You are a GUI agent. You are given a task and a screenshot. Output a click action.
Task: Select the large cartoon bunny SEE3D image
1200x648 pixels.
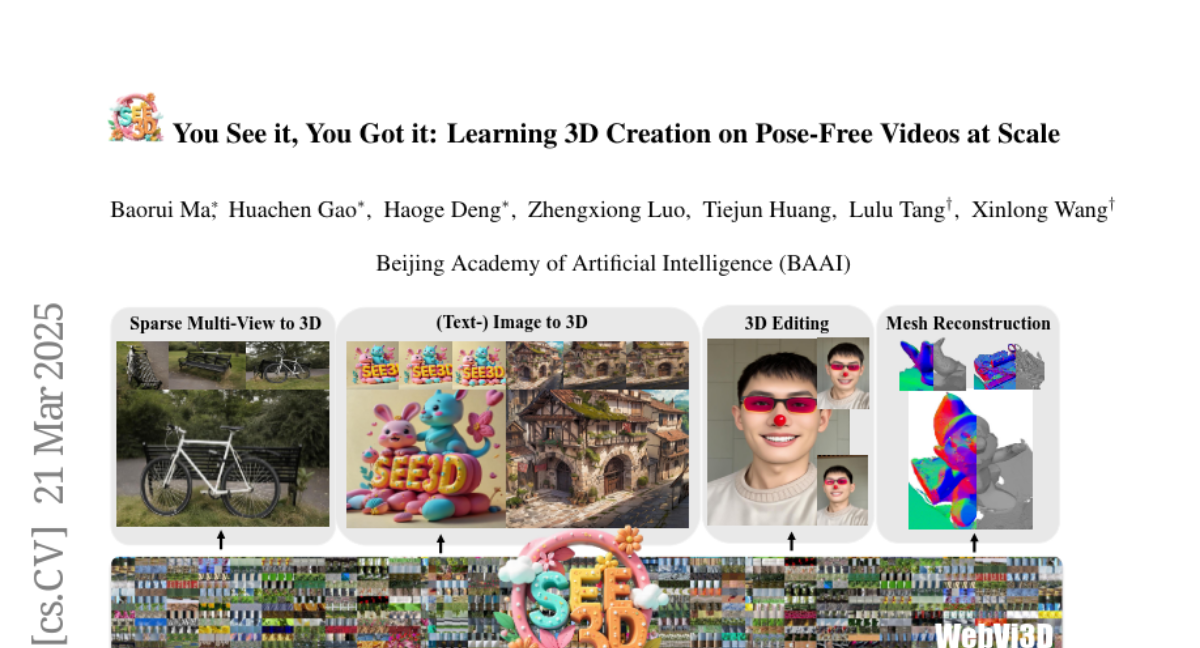(425, 457)
